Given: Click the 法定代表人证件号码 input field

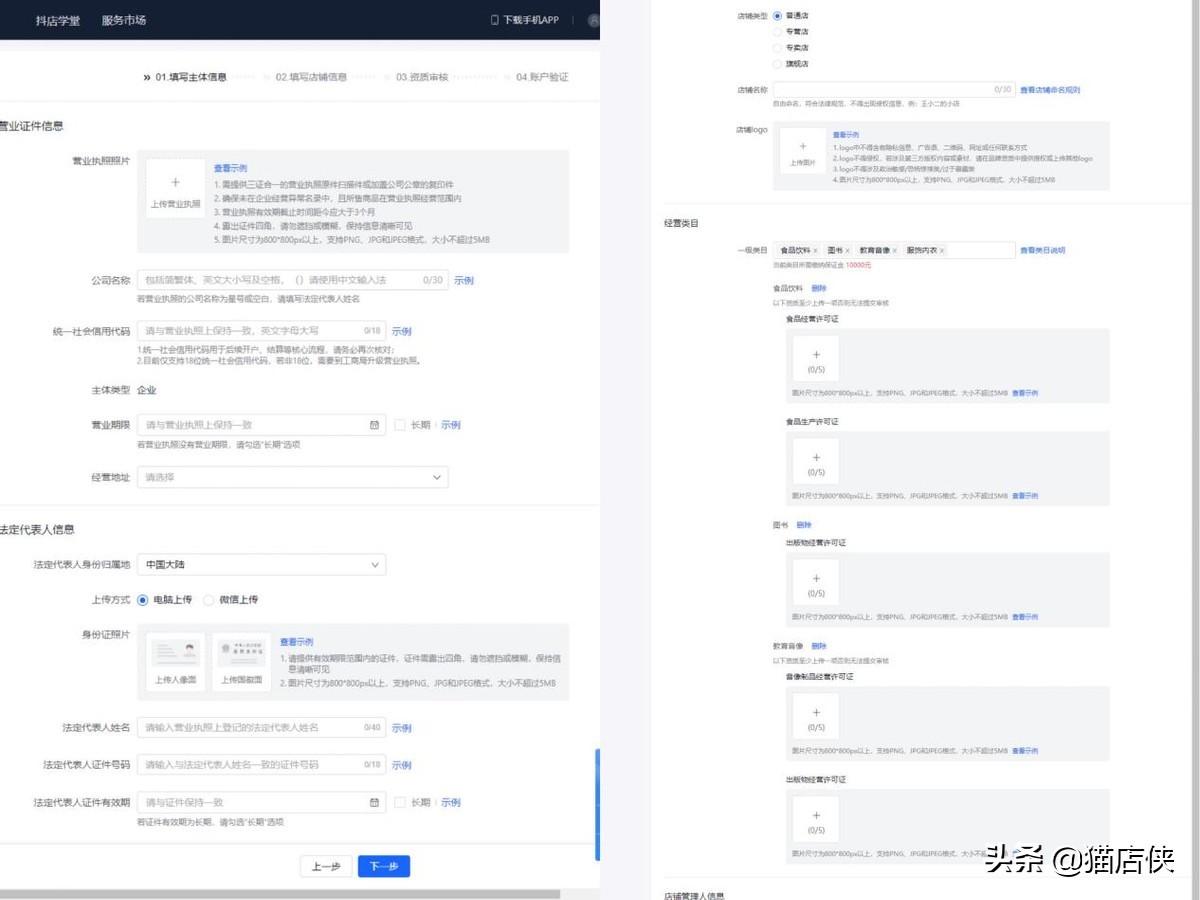Looking at the screenshot, I should click(261, 765).
